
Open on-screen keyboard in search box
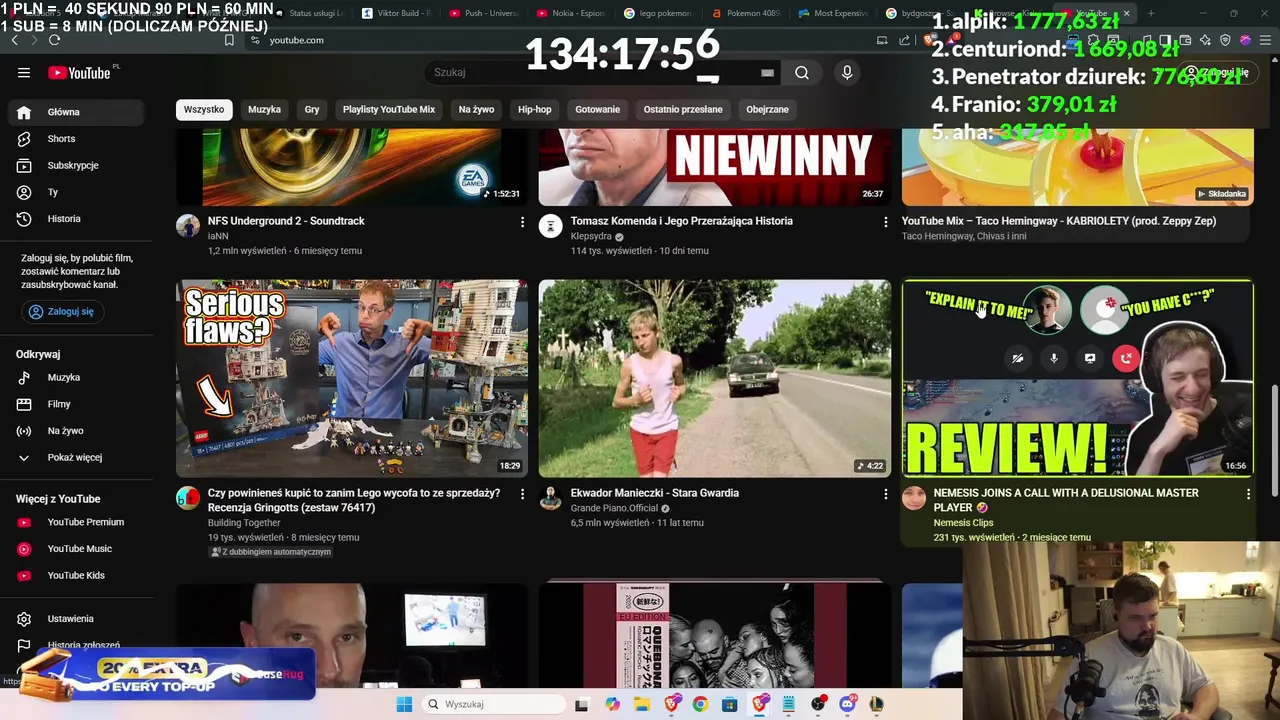coord(767,72)
